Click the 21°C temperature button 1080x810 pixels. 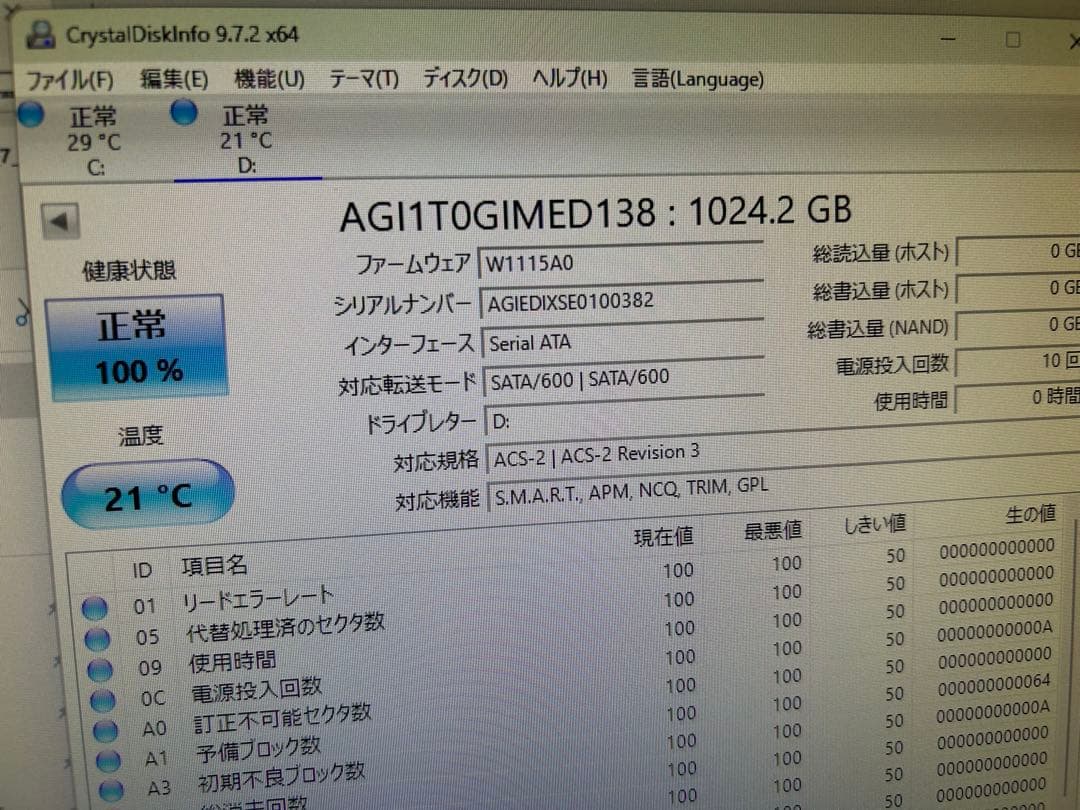tap(146, 492)
